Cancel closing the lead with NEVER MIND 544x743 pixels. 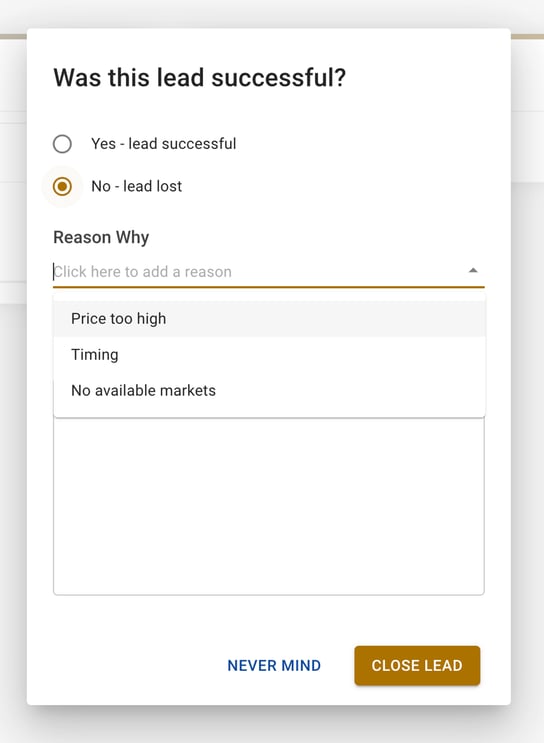(x=274, y=665)
